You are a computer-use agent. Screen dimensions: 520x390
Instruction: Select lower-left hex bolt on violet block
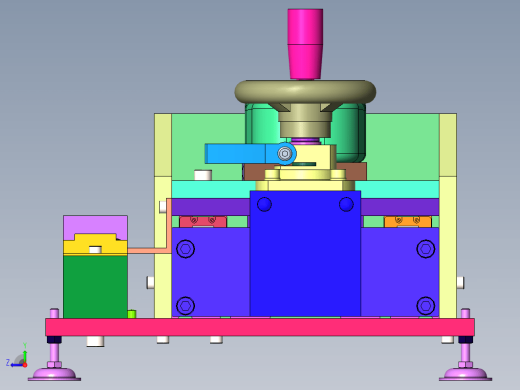click(x=185, y=305)
